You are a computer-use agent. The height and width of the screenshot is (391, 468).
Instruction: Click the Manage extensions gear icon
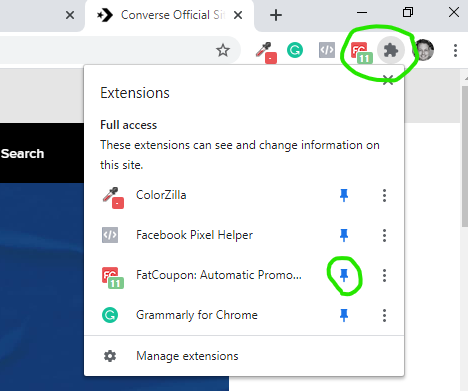(x=110, y=356)
